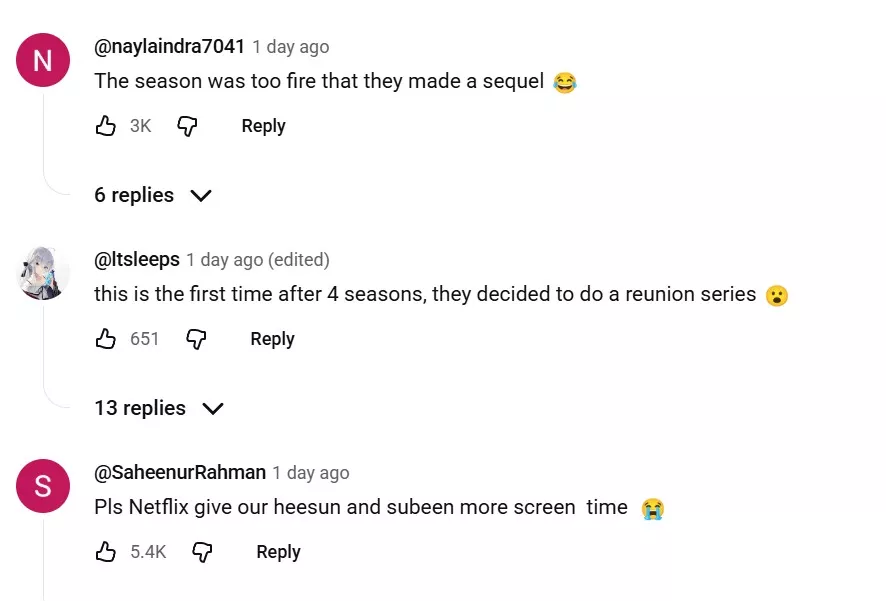Open the @SaheenurRahman channel link
The width and height of the screenshot is (886, 601).
(x=180, y=472)
